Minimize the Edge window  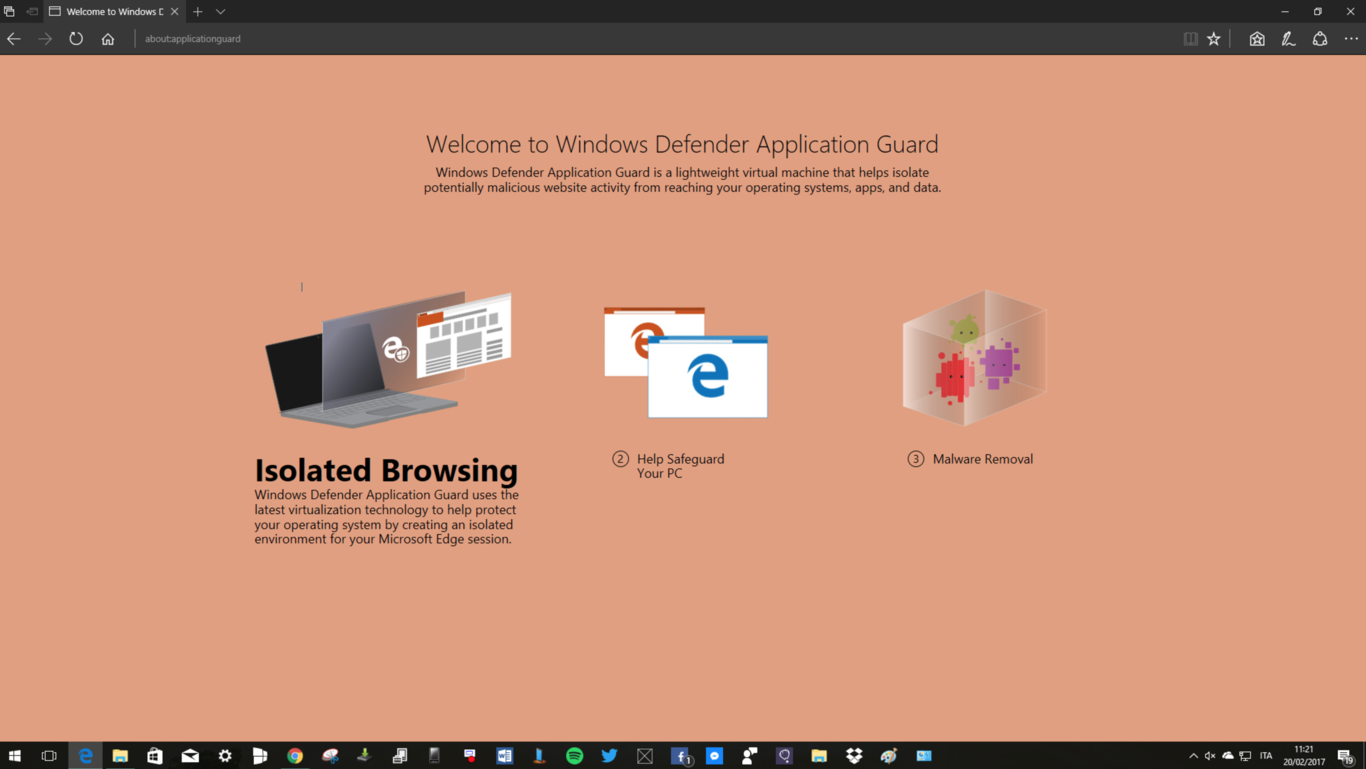1285,12
